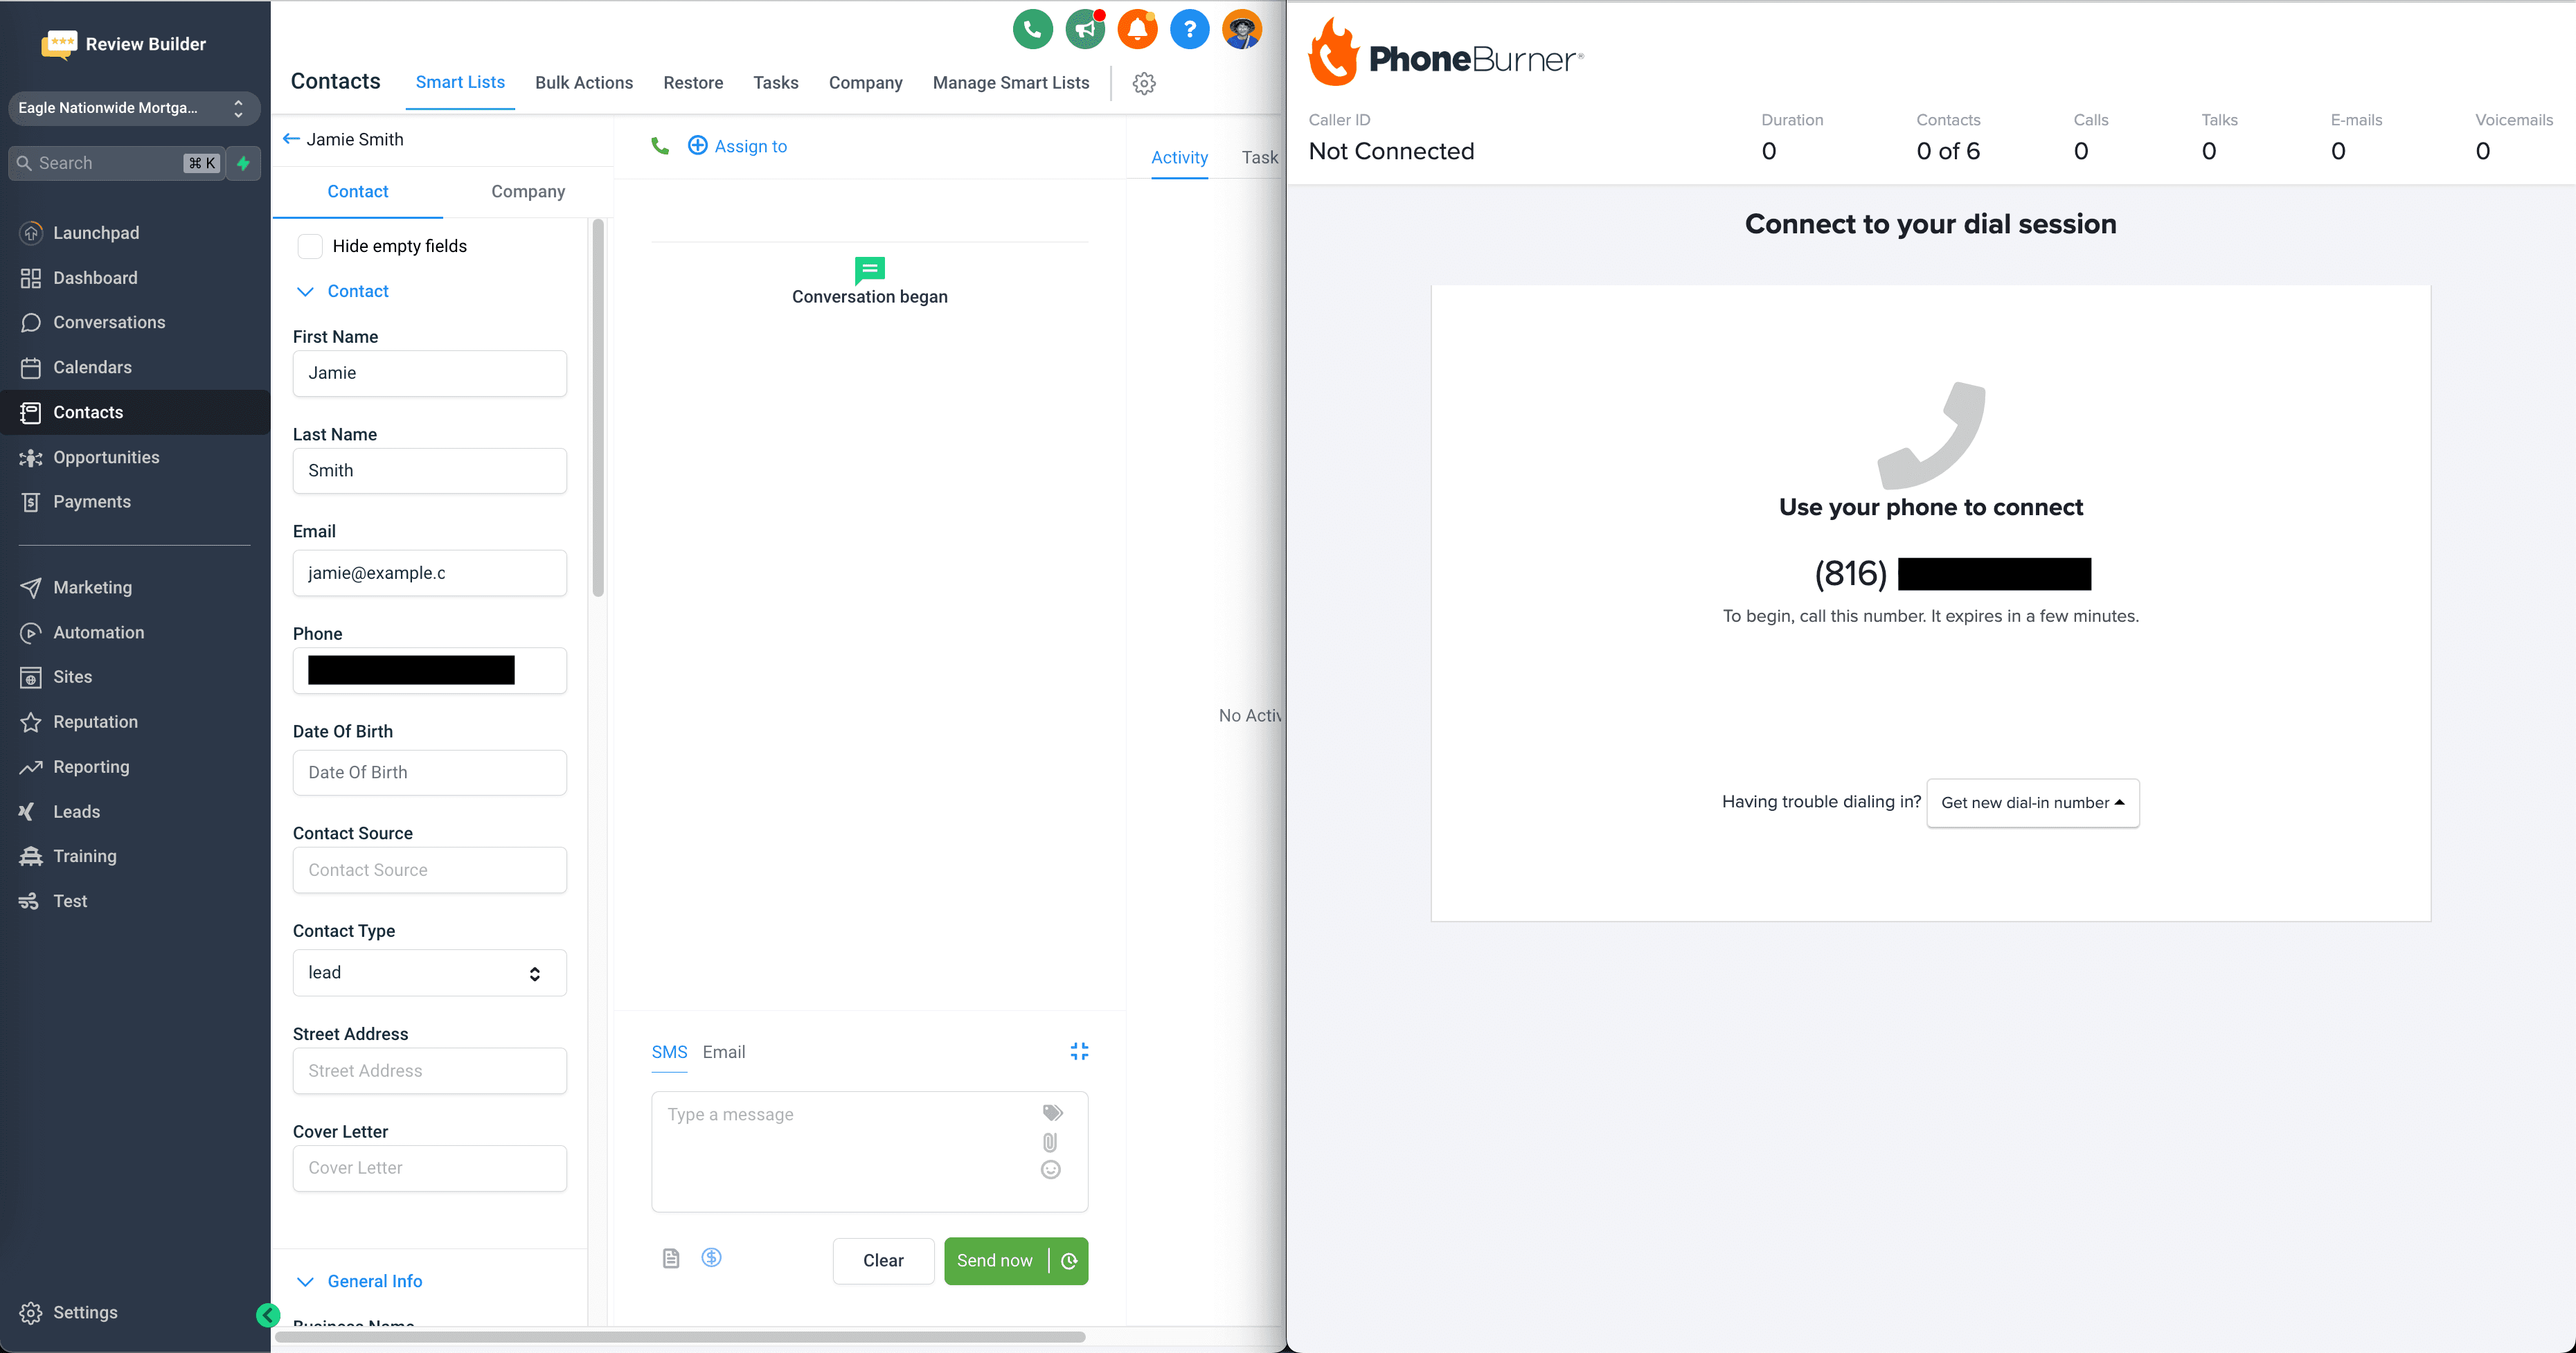Enable the assign-to contact option

tap(736, 145)
